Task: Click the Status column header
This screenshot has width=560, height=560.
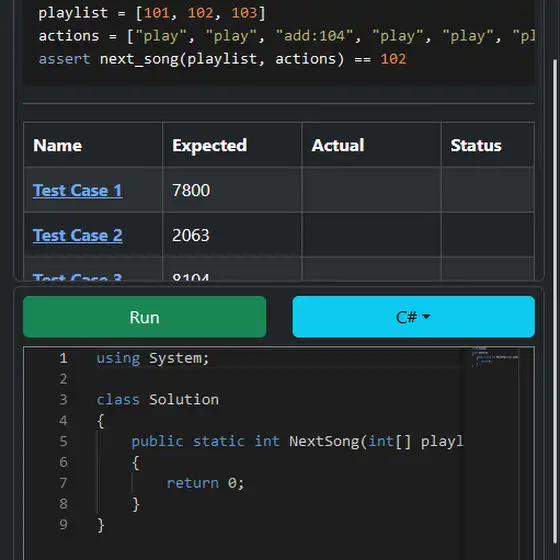Action: point(488,145)
